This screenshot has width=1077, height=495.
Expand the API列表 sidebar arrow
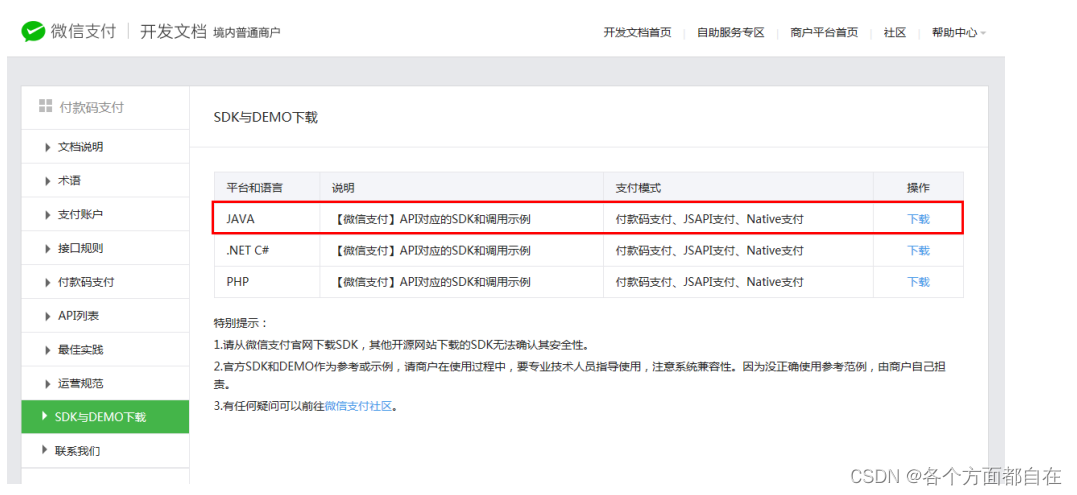click(47, 316)
